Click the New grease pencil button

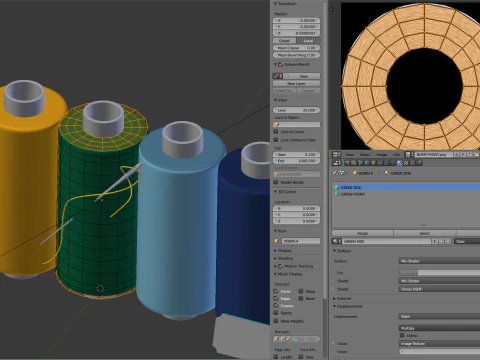coord(302,76)
